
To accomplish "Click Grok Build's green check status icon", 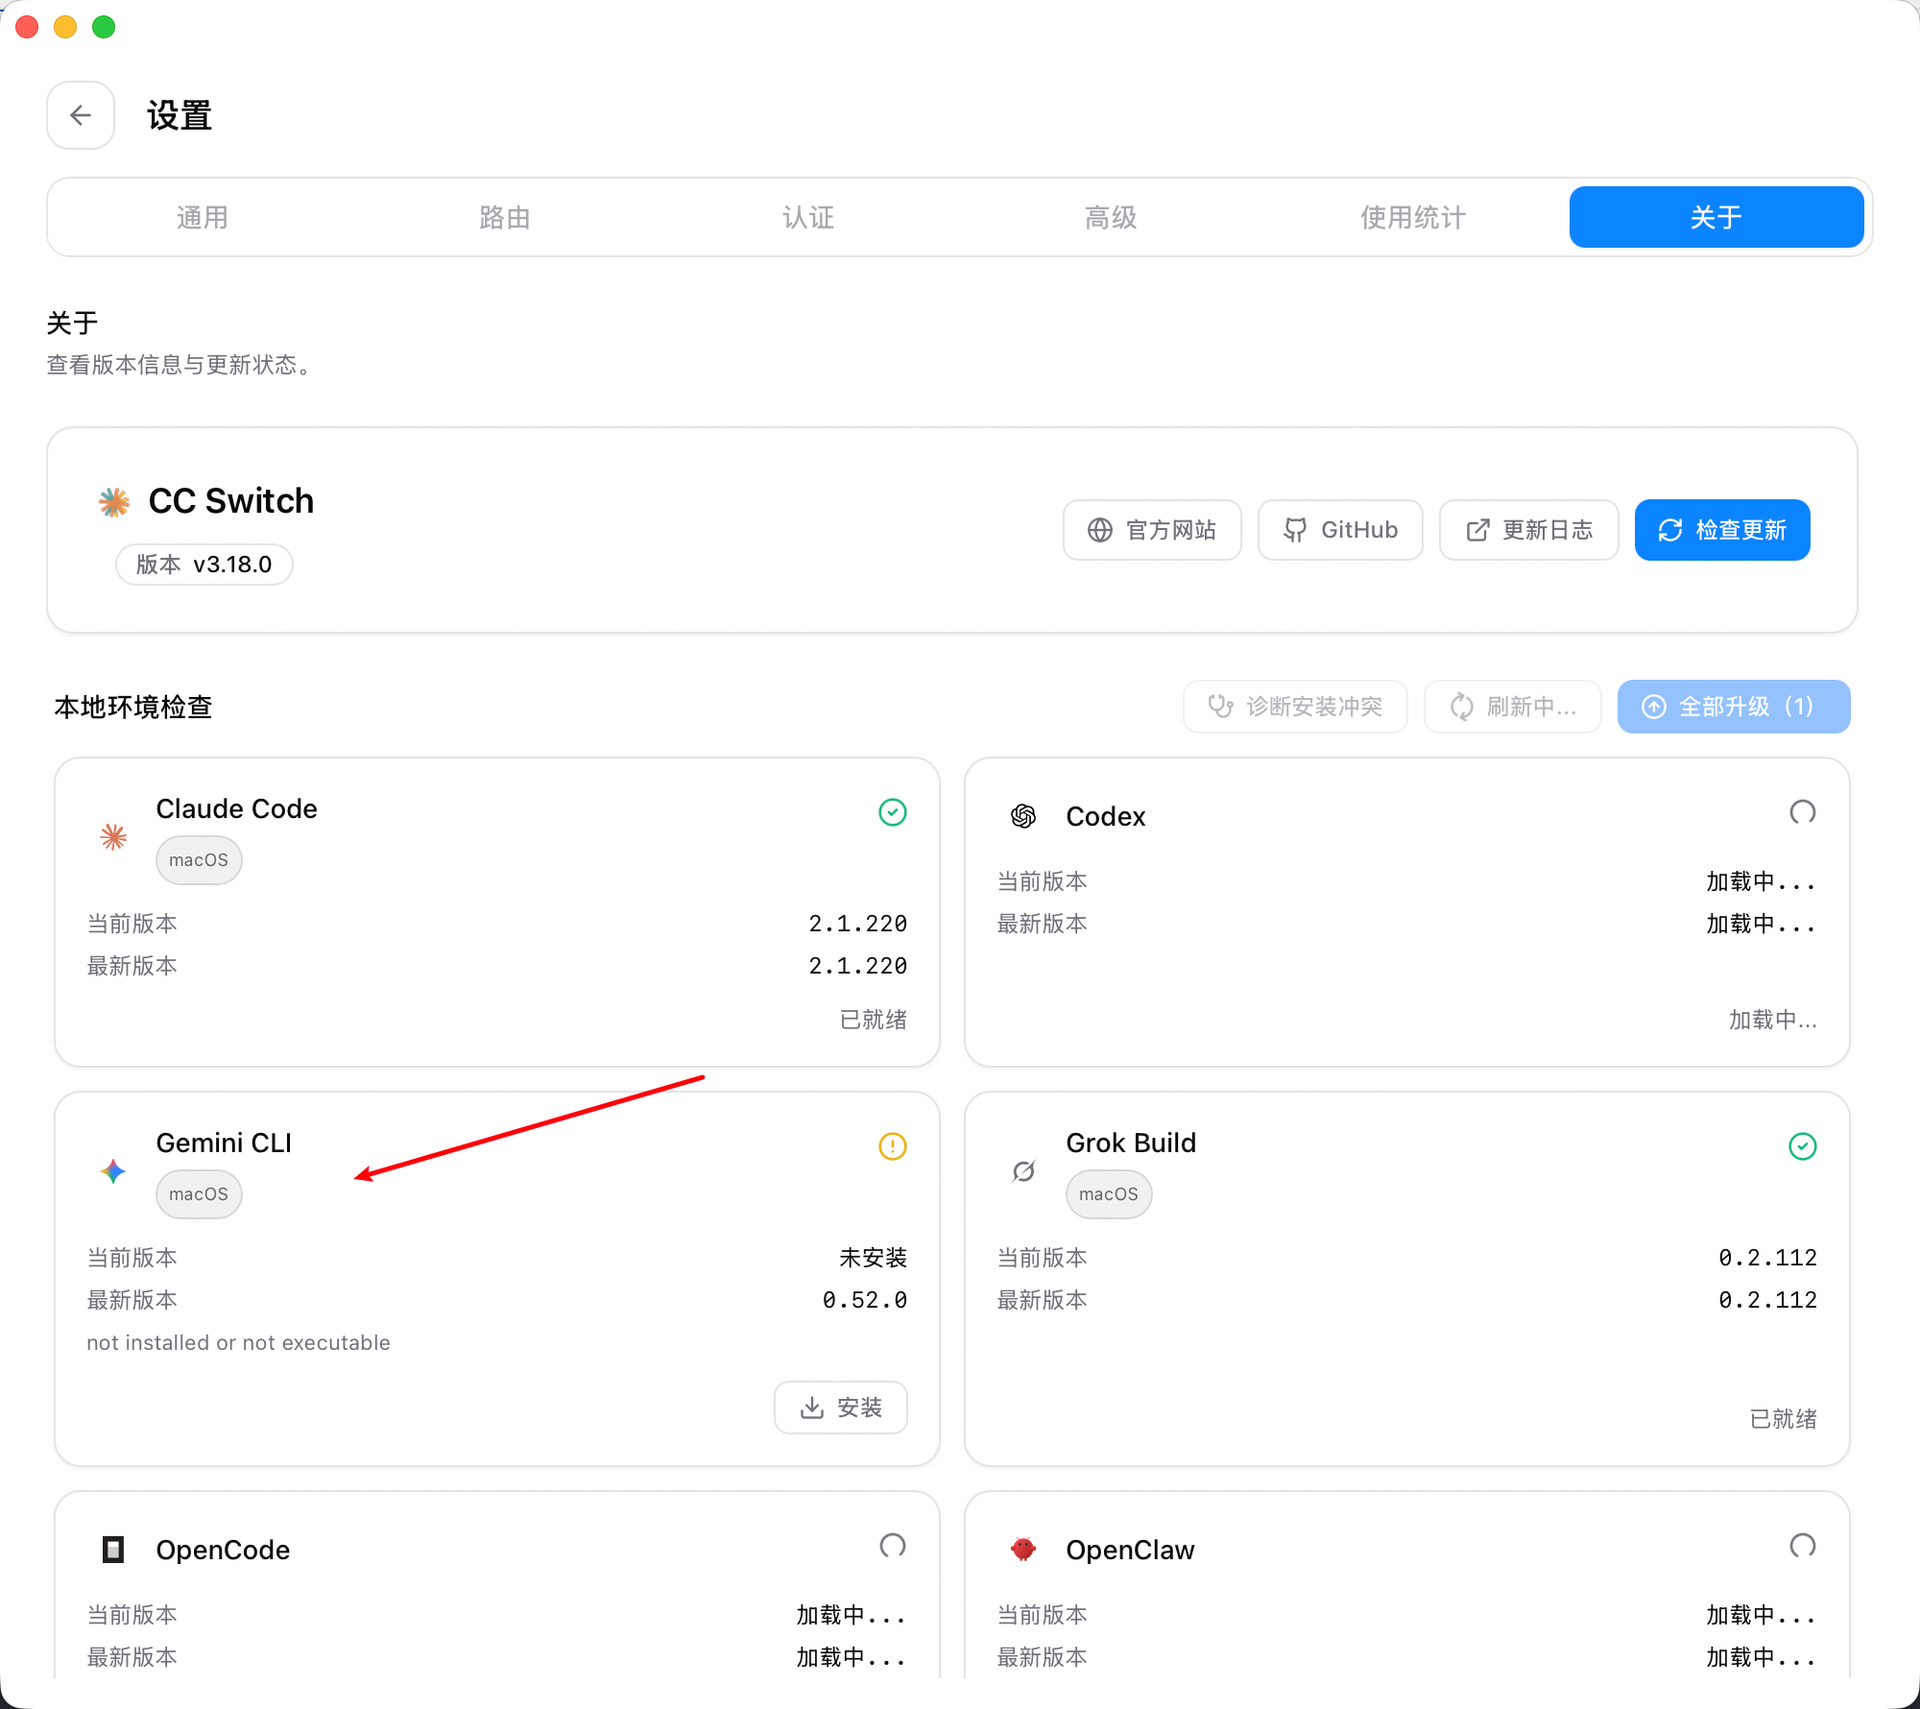I will click(1802, 1146).
